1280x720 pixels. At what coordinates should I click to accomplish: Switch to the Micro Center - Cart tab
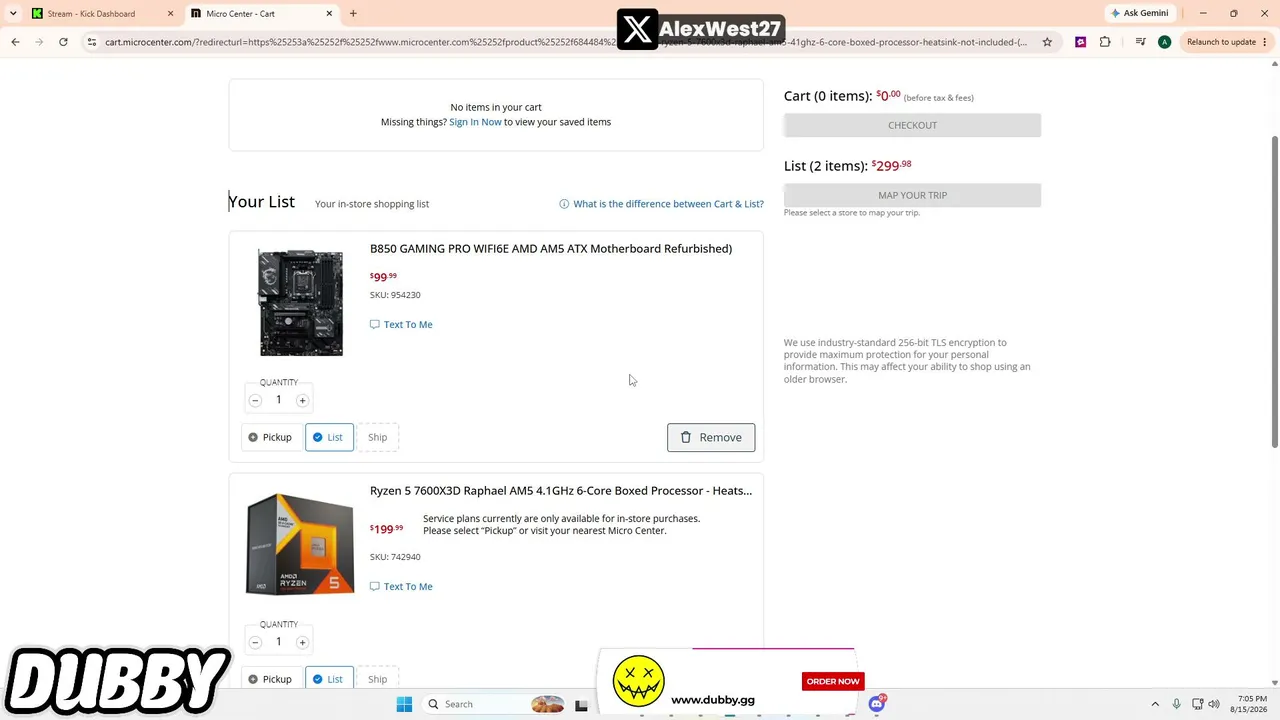click(264, 14)
